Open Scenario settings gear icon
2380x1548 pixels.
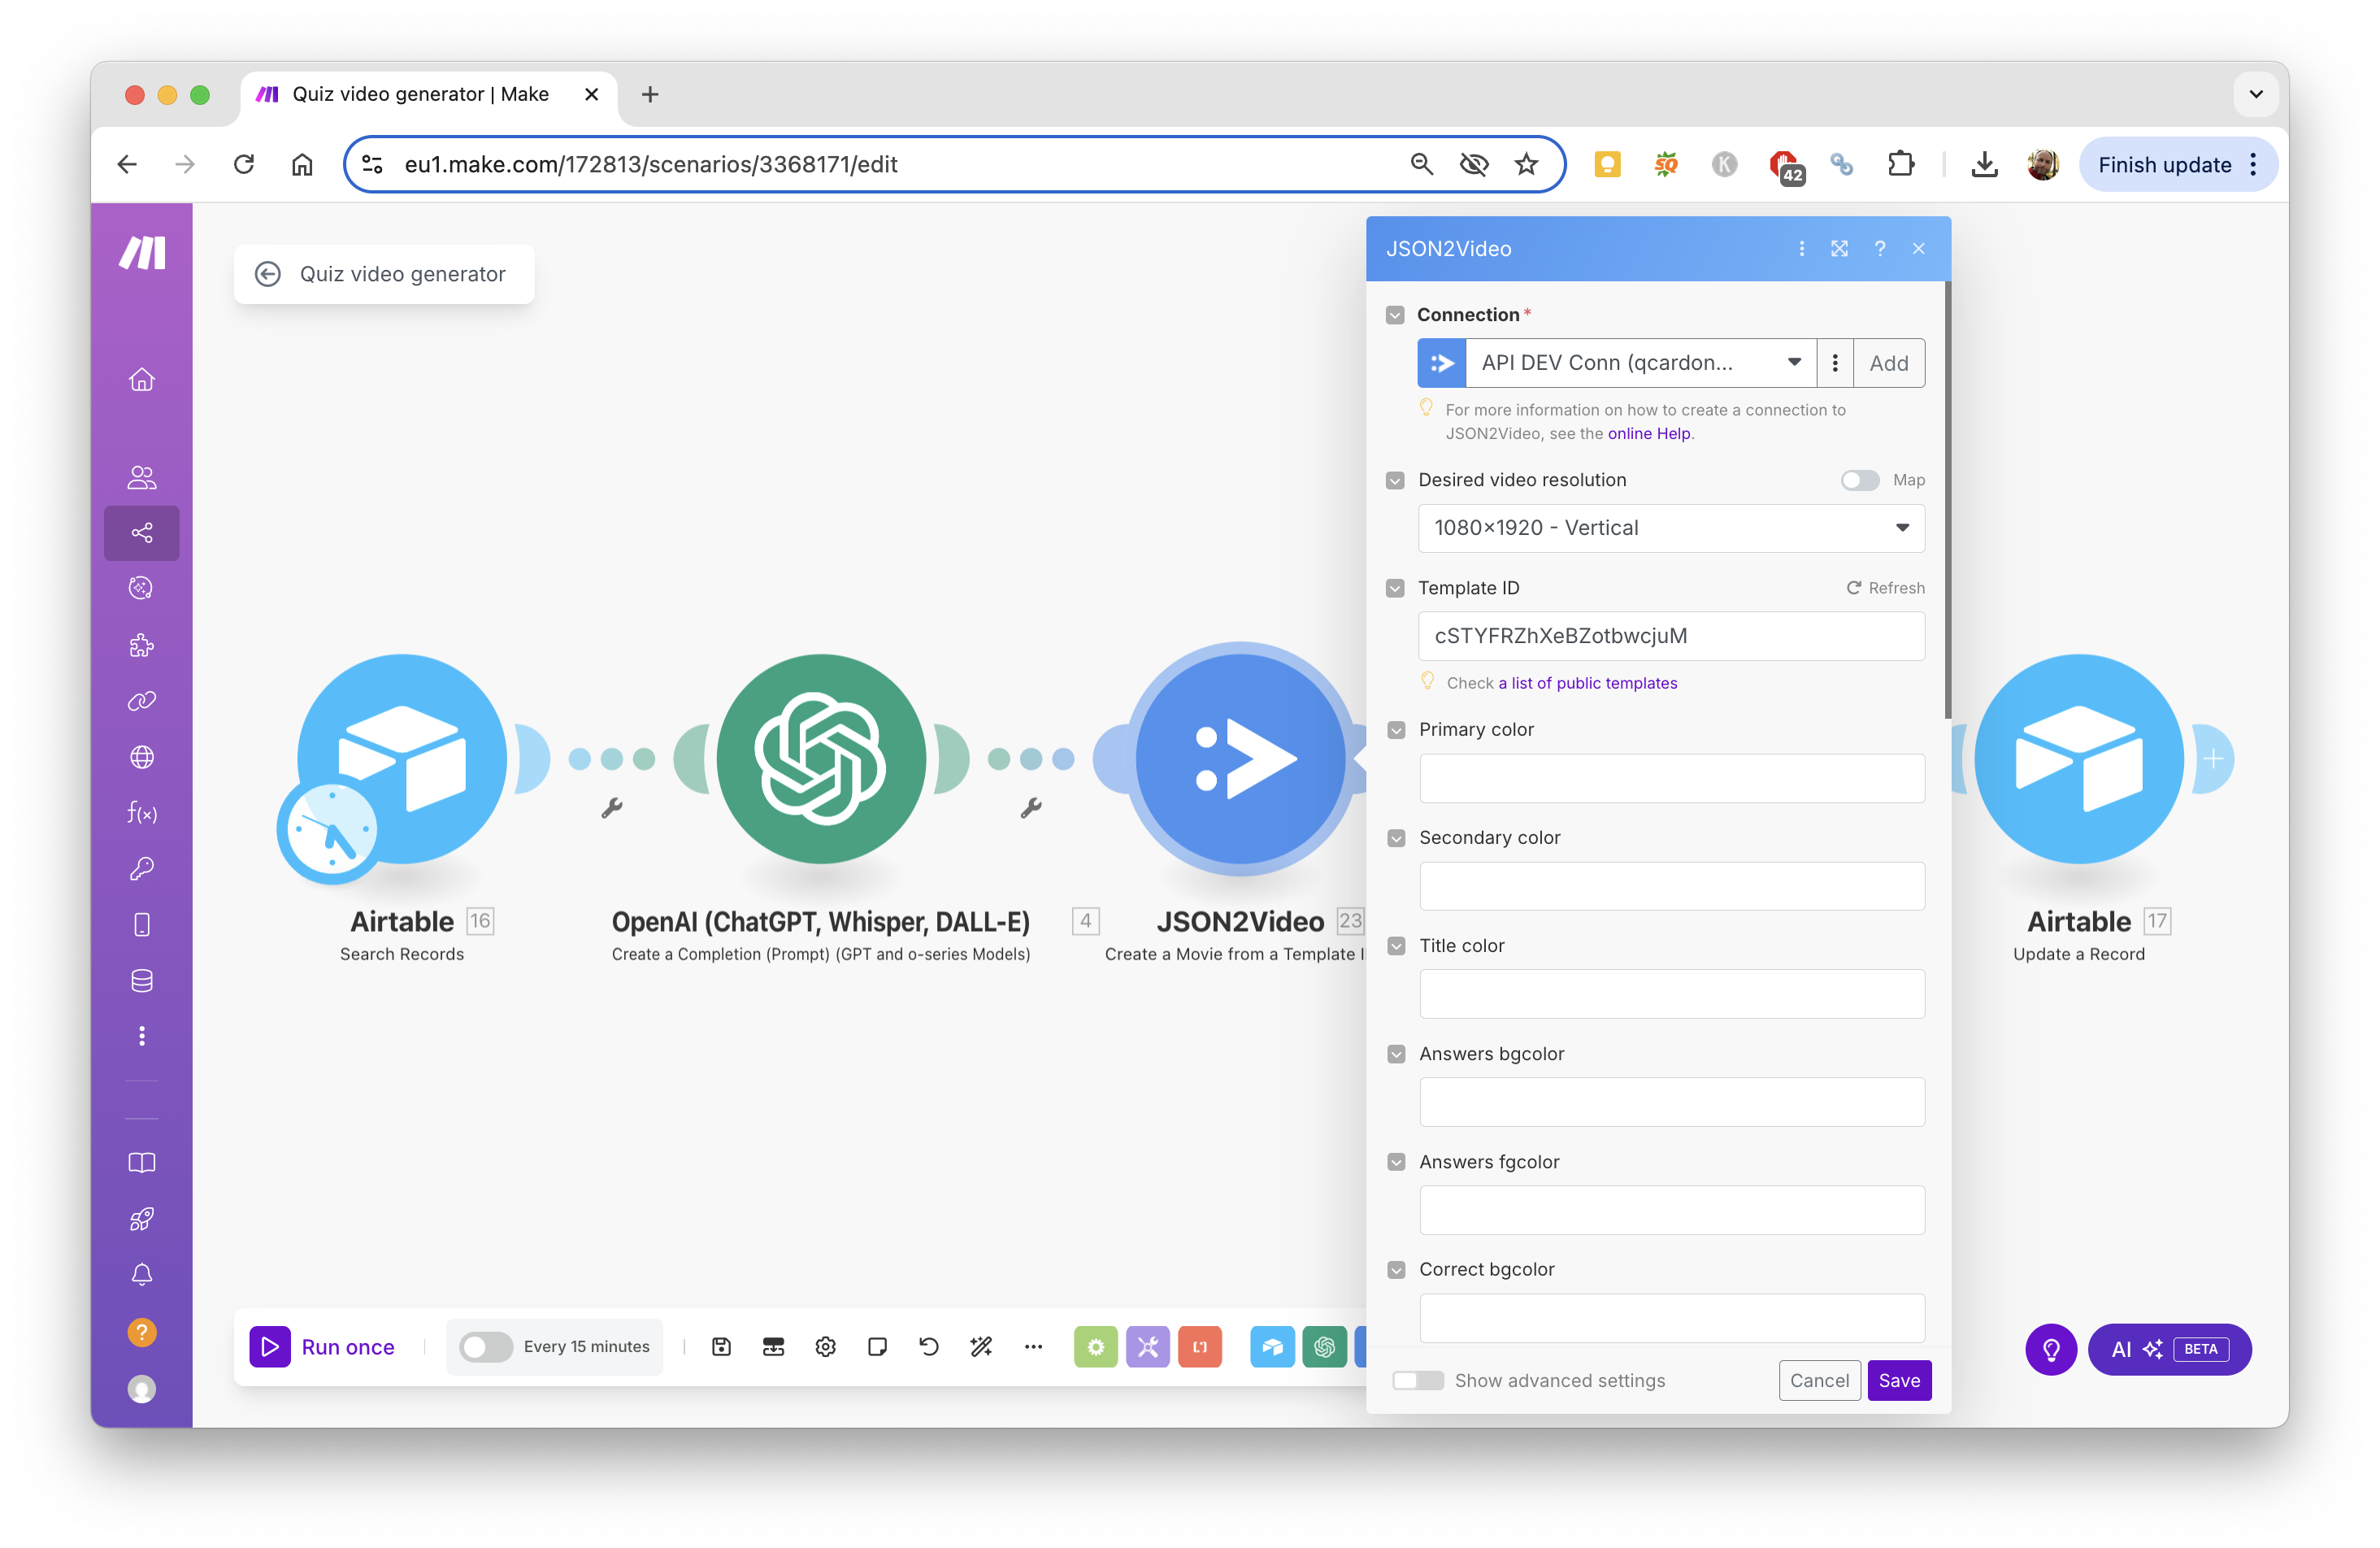coord(825,1347)
